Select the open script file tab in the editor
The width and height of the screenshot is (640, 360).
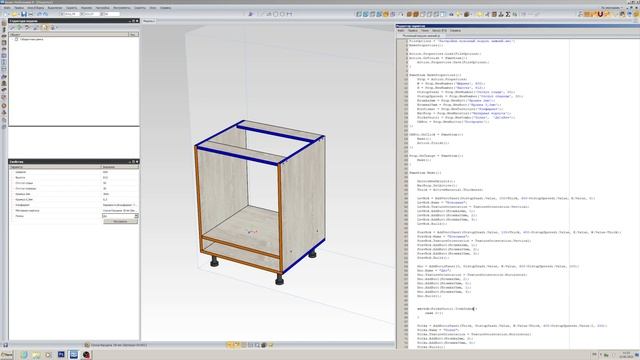click(421, 36)
